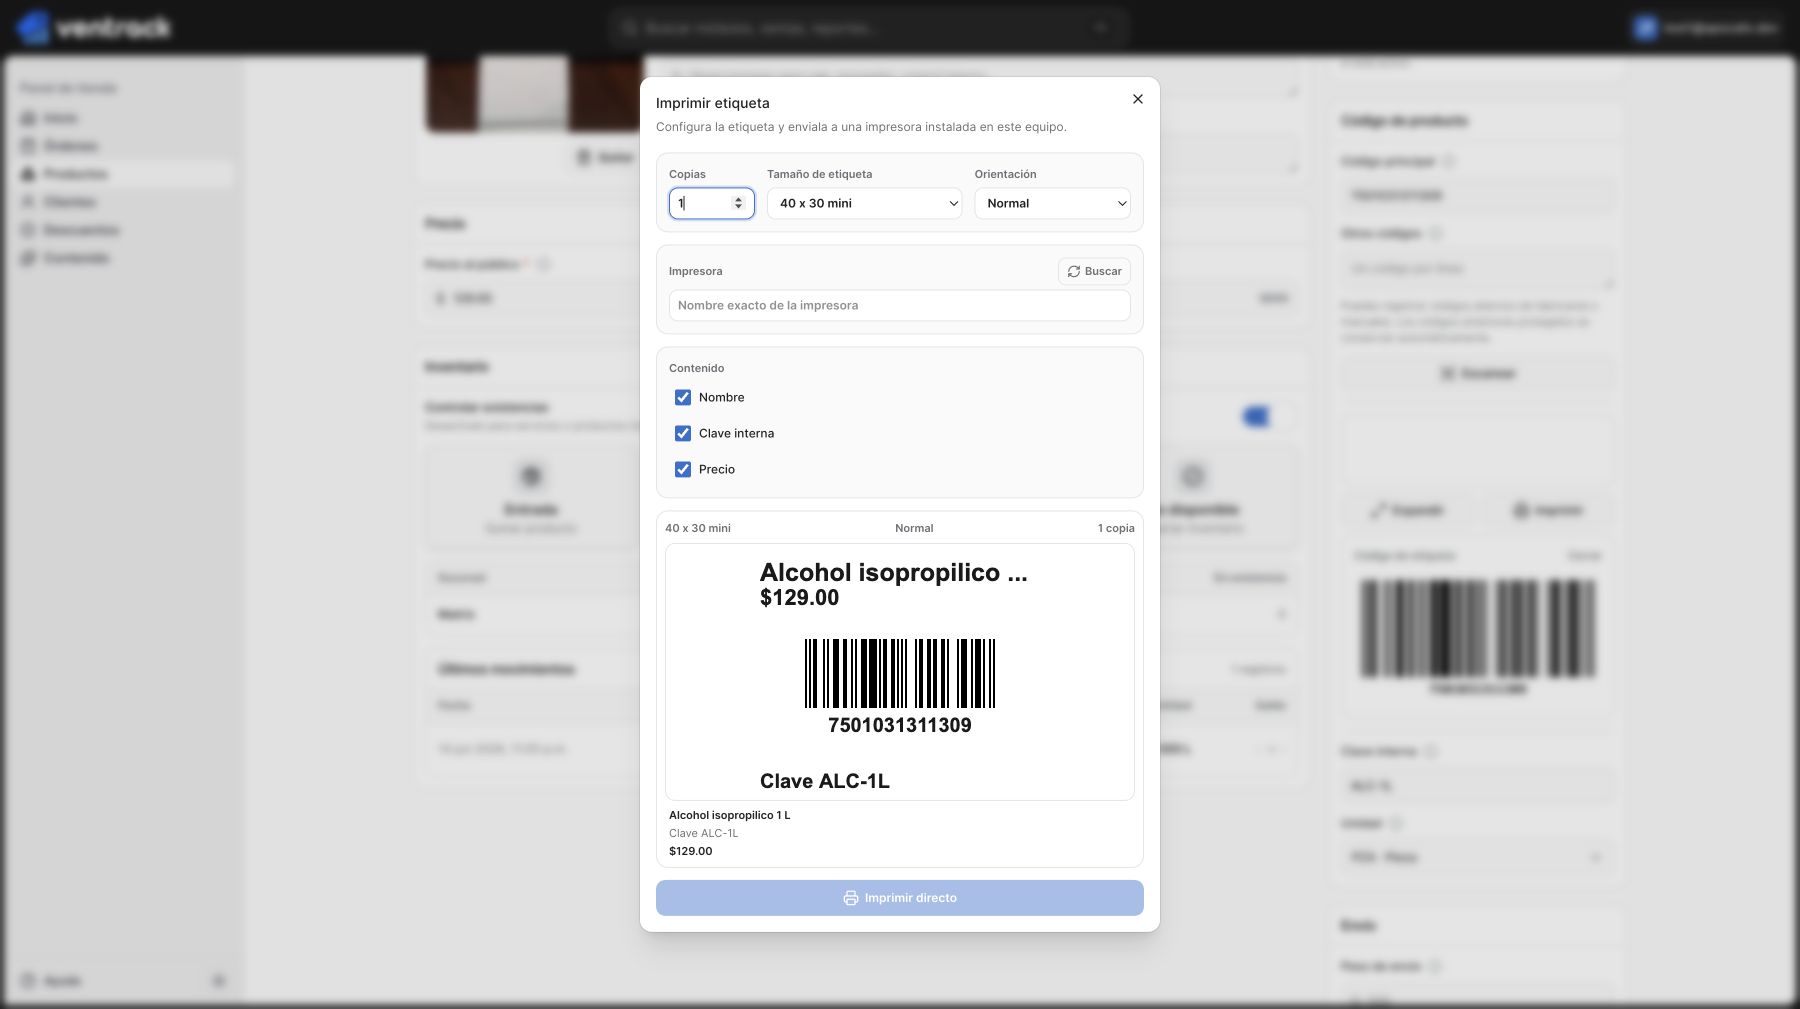Image resolution: width=1800 pixels, height=1009 pixels.
Task: Uncheck the Precio checkbox
Action: pos(683,470)
